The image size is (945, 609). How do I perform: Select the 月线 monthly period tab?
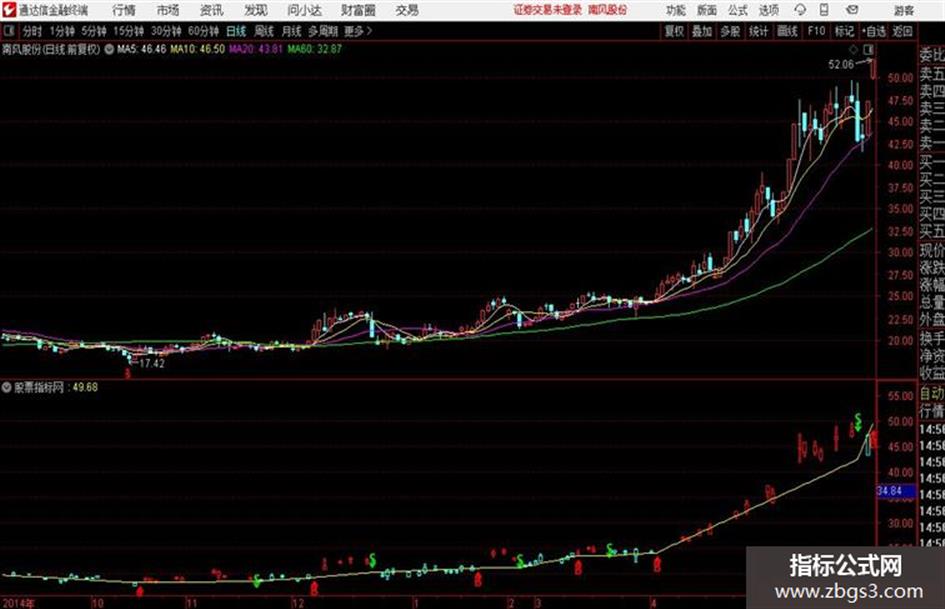(292, 31)
